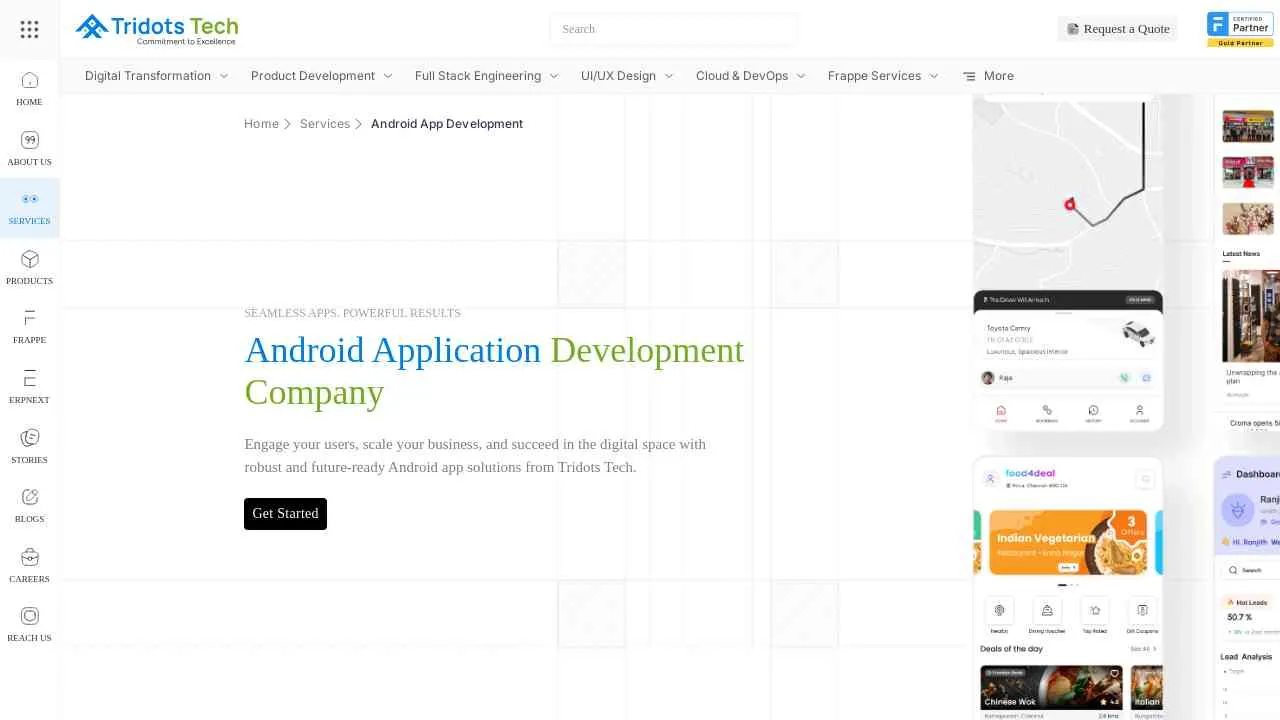The height and width of the screenshot is (720, 1280).
Task: Open Products in the sidebar
Action: [x=29, y=267]
